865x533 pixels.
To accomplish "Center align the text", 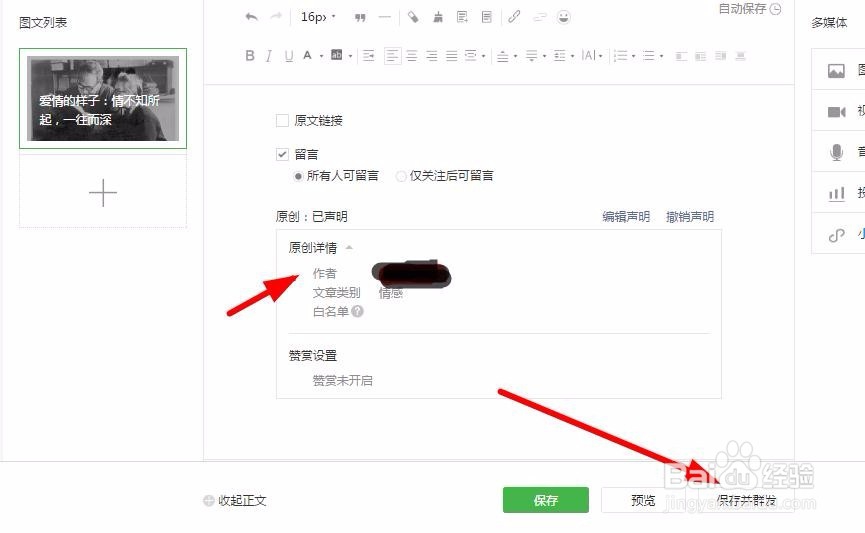I will (x=412, y=56).
